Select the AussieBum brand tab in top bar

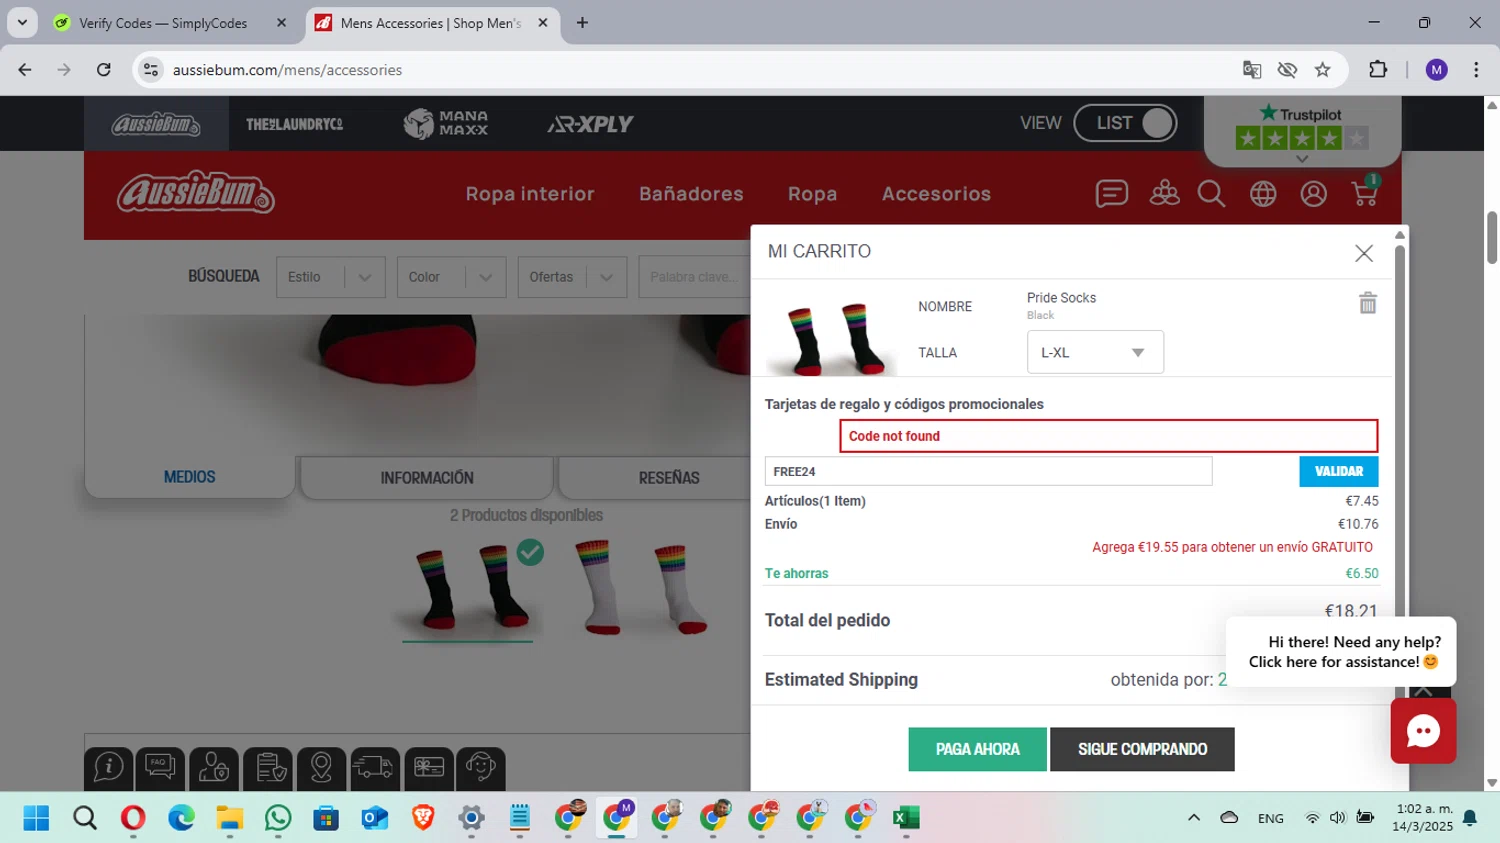coord(156,124)
